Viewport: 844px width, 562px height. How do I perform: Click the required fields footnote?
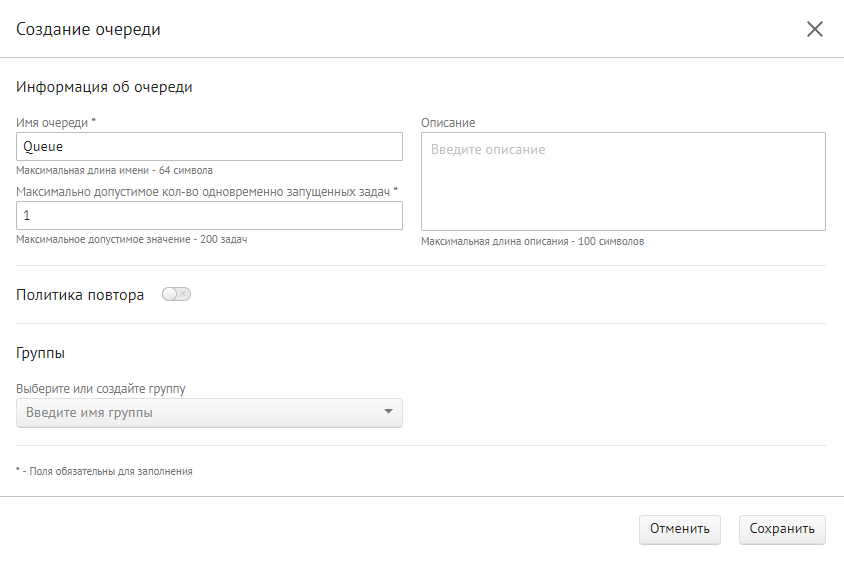pyautogui.click(x=105, y=471)
